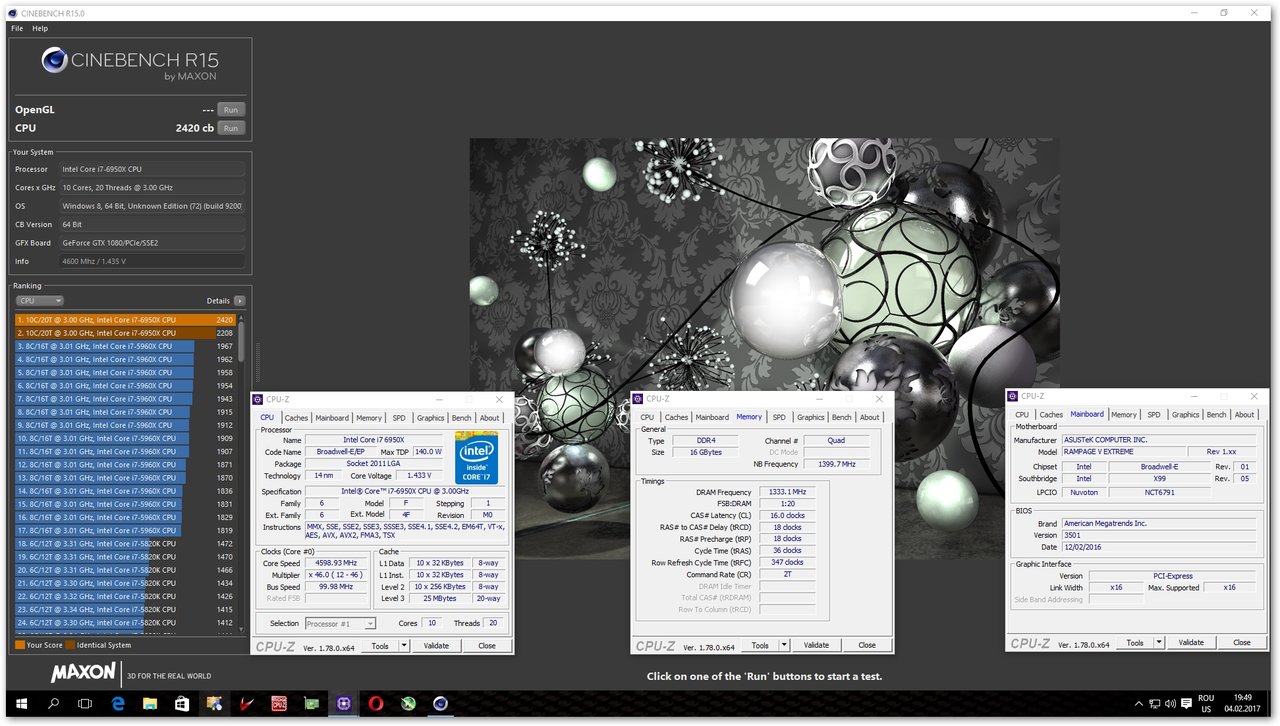
Task: Expand the Tools arrow in the CPU-Z Memory window
Action: (784, 645)
